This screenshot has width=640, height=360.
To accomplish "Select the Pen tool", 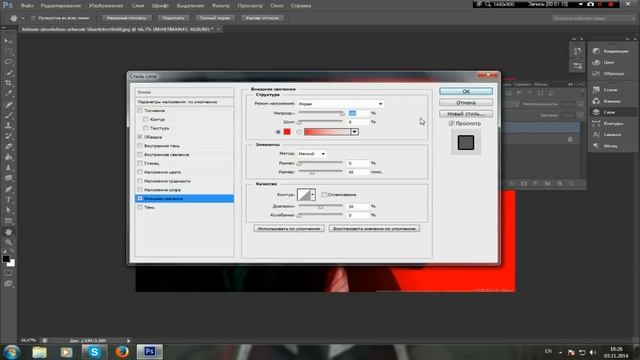I will pyautogui.click(x=9, y=189).
